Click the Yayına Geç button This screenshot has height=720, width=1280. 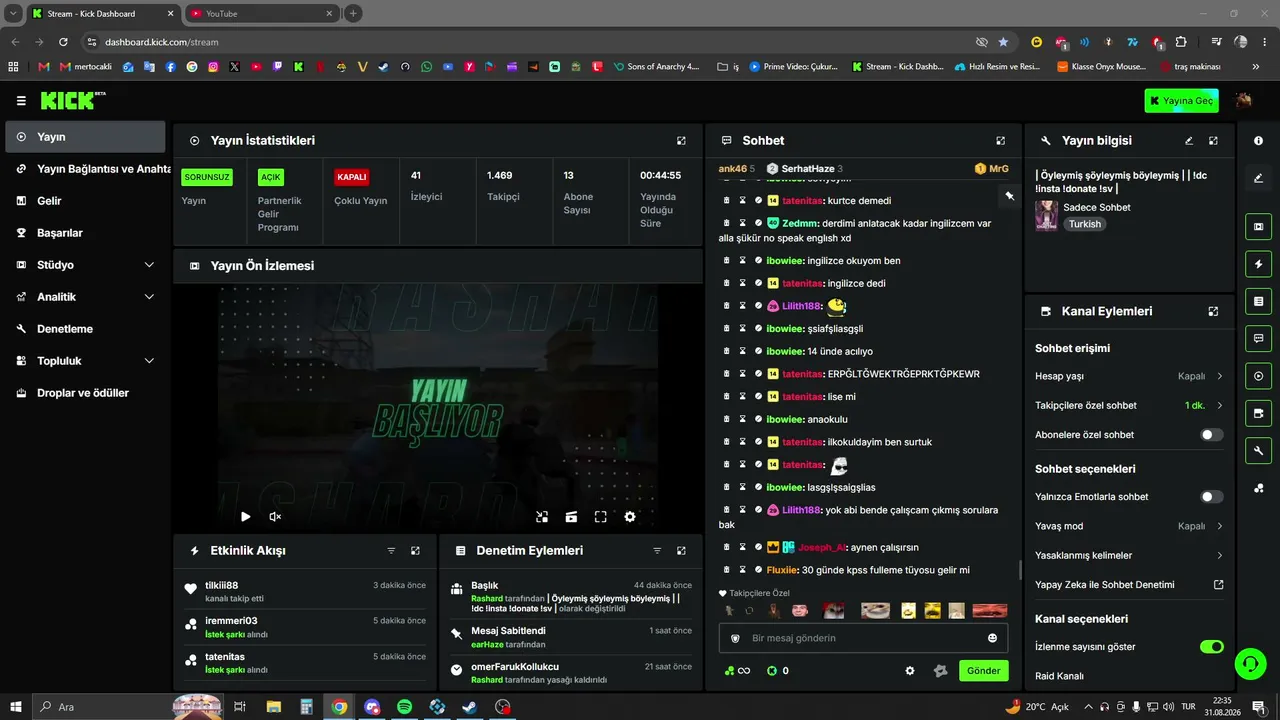pyautogui.click(x=1181, y=101)
